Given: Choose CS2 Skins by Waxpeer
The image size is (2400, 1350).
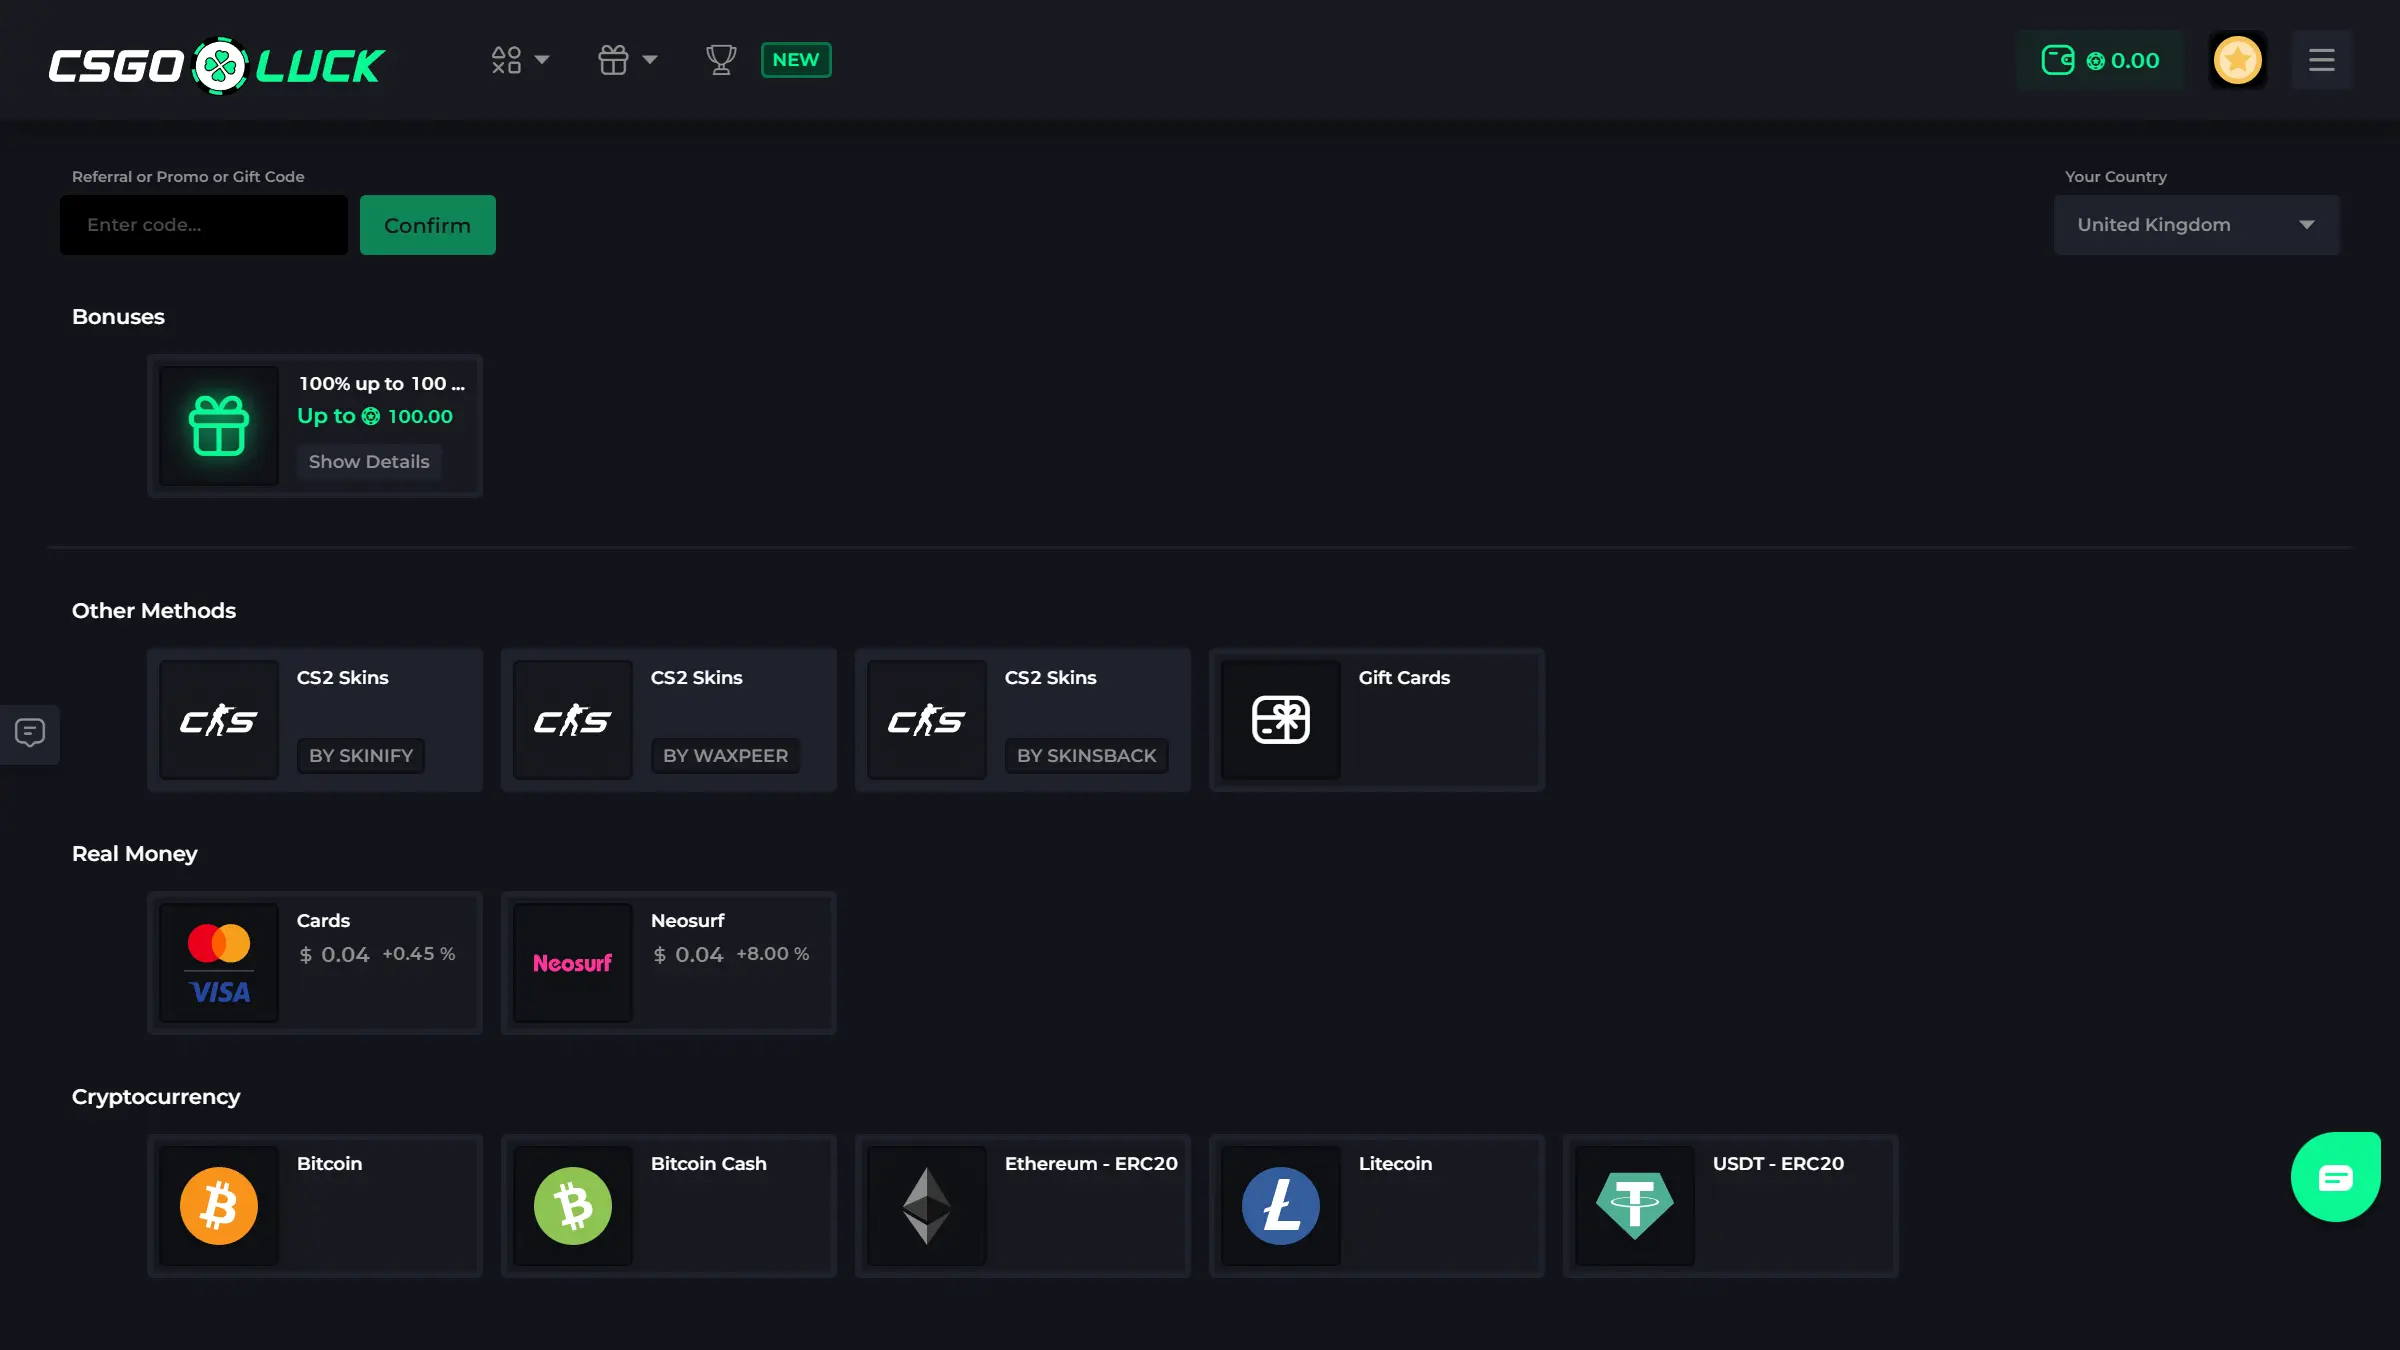Looking at the screenshot, I should tap(669, 720).
